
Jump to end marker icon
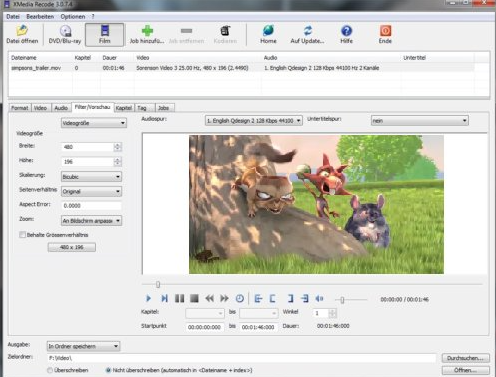[305, 298]
